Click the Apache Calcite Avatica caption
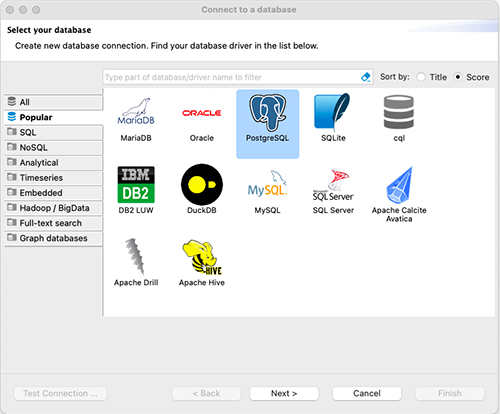The image size is (500, 414). tap(399, 214)
